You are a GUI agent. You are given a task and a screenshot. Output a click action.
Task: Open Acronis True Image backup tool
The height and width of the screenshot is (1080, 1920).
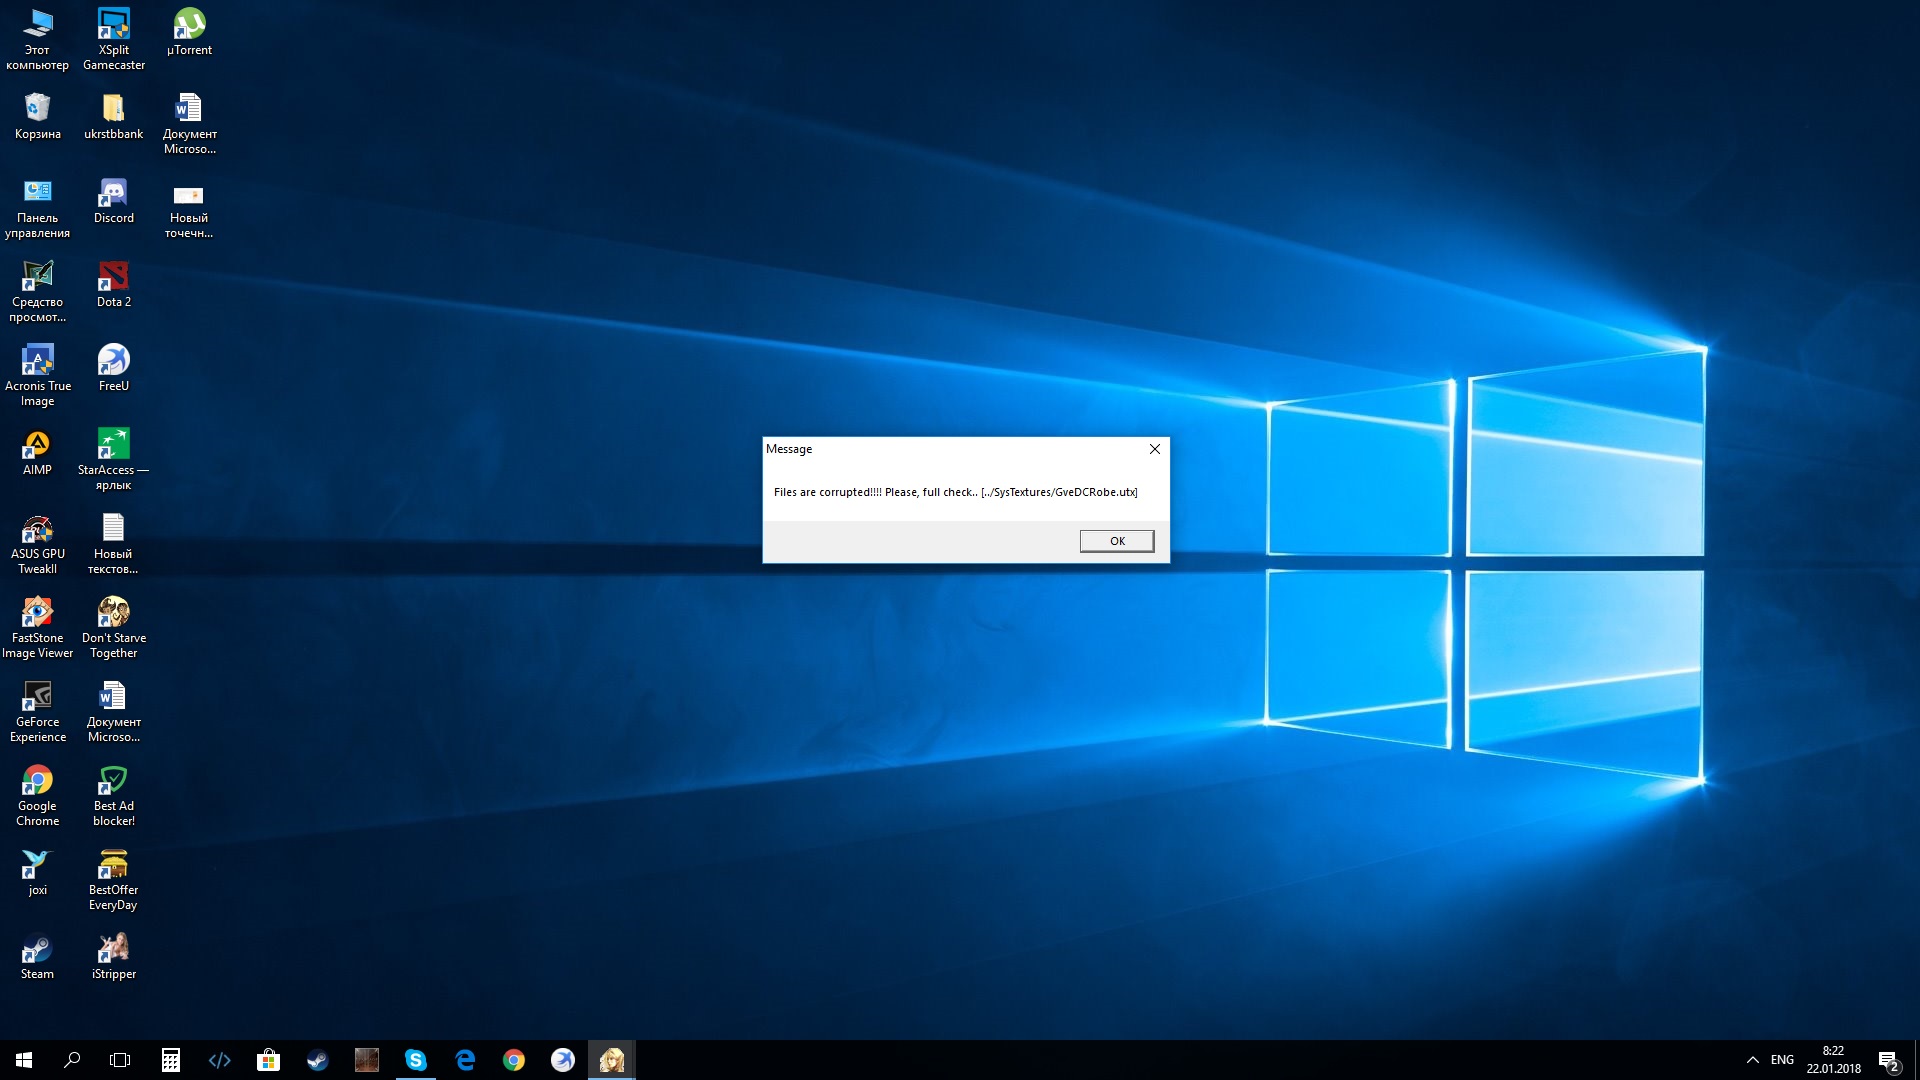tap(36, 359)
